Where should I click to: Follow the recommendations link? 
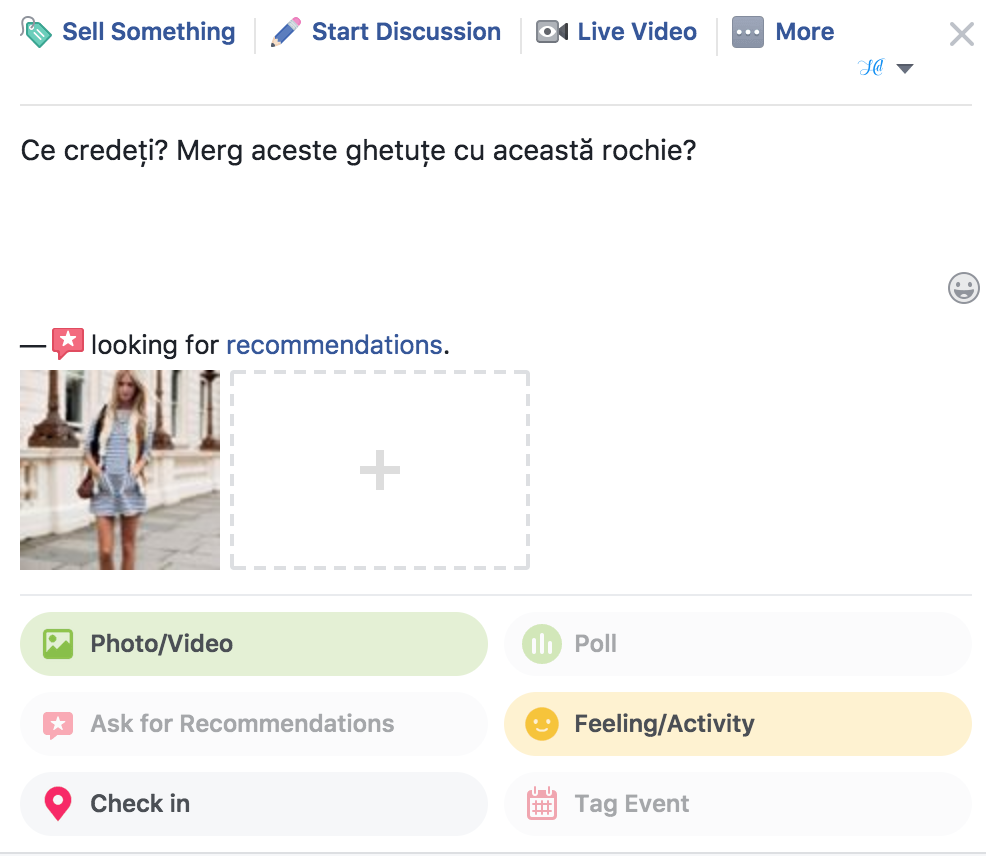point(334,345)
